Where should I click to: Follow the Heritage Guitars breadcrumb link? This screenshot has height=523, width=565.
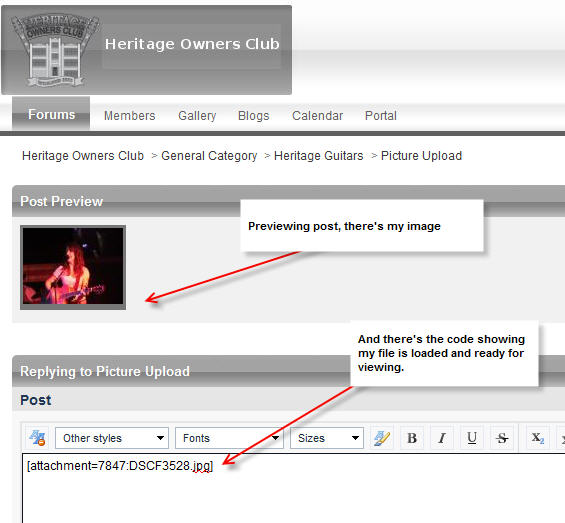[x=319, y=156]
